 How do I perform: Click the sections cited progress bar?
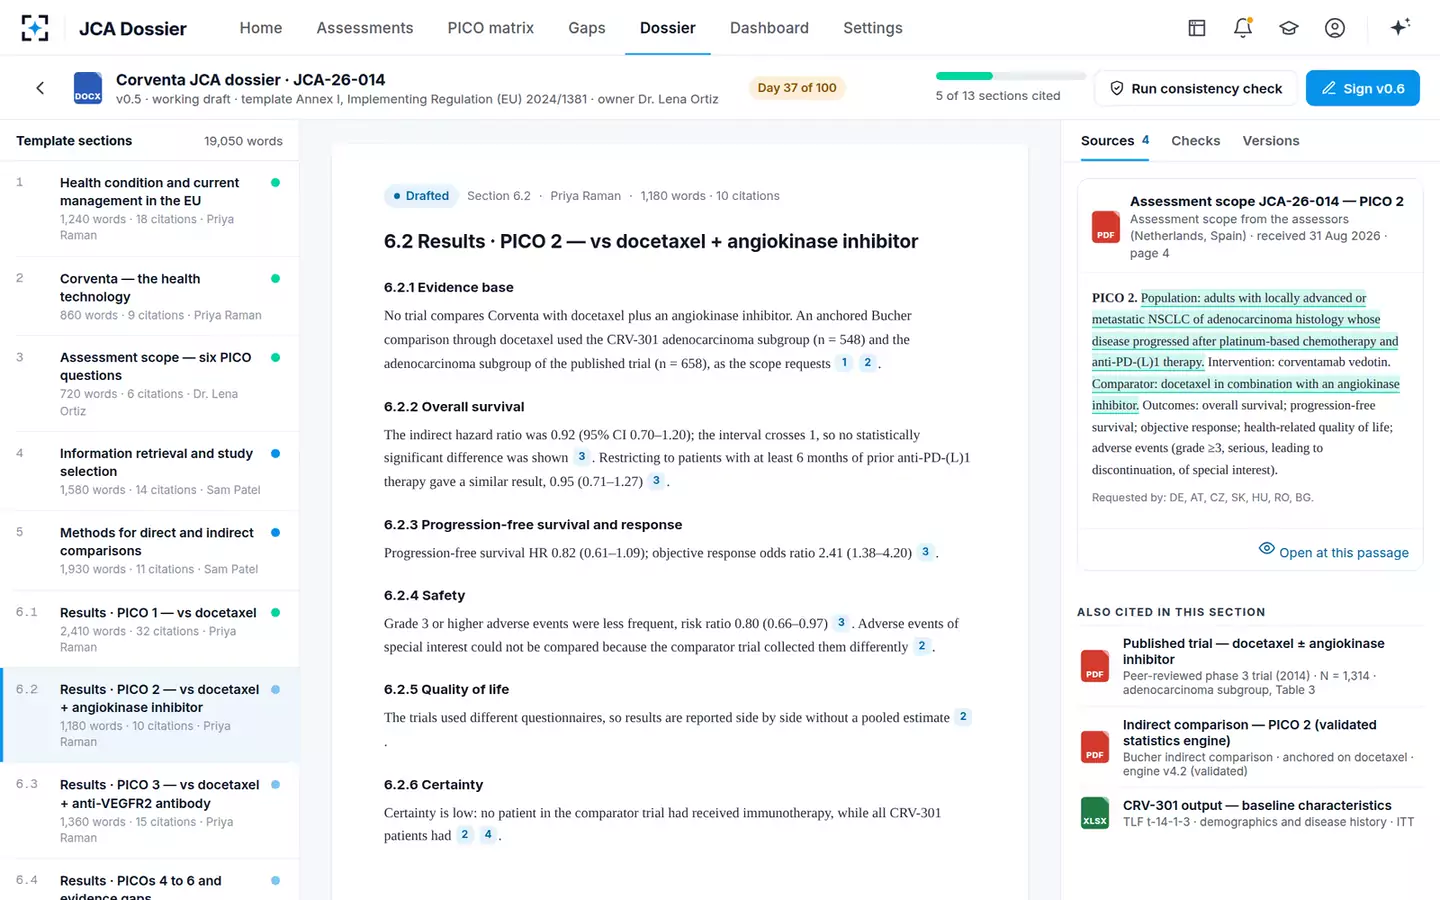click(x=1011, y=76)
